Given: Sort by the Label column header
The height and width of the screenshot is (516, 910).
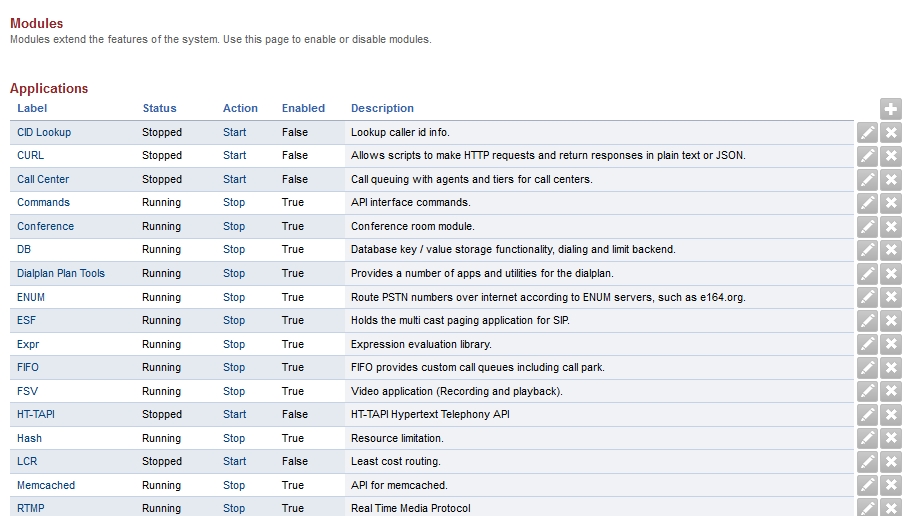Looking at the screenshot, I should 32,108.
